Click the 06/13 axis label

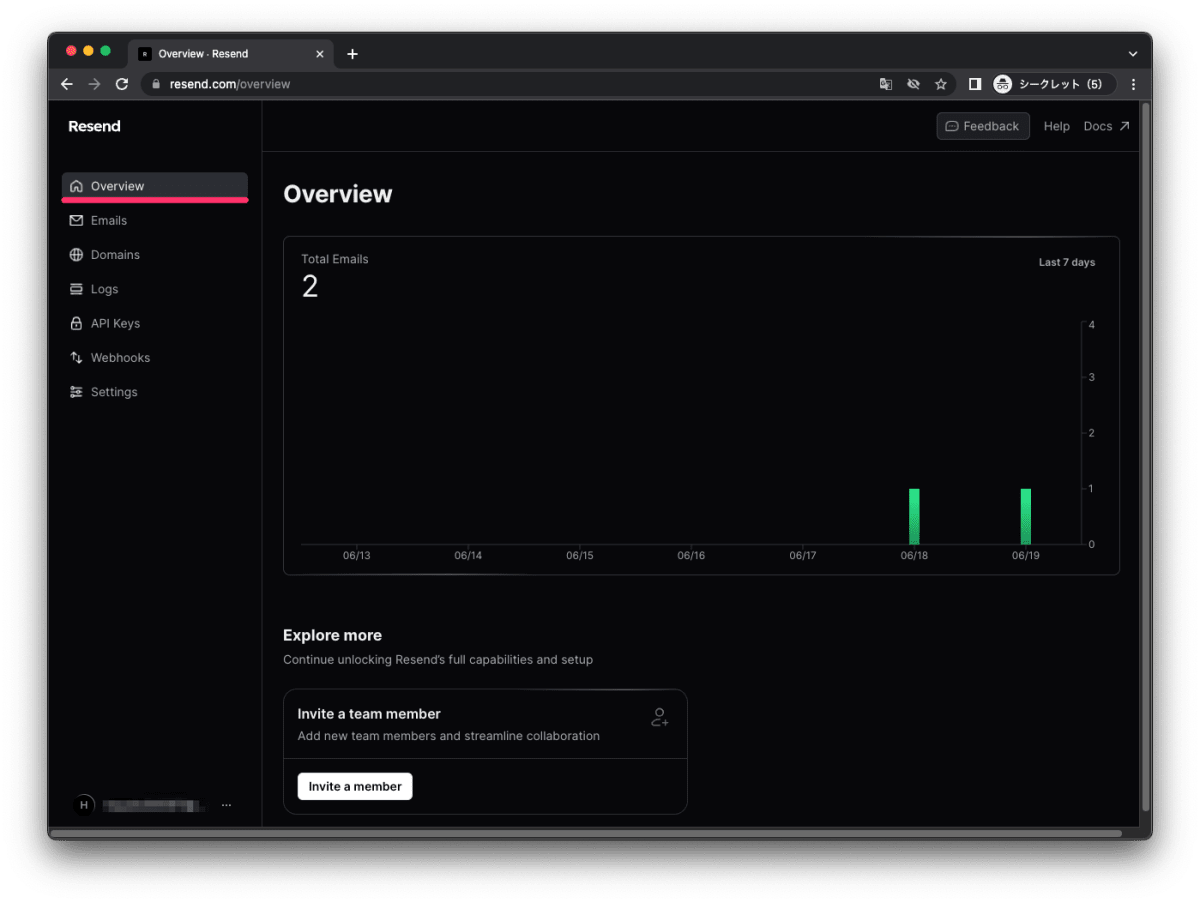click(356, 555)
